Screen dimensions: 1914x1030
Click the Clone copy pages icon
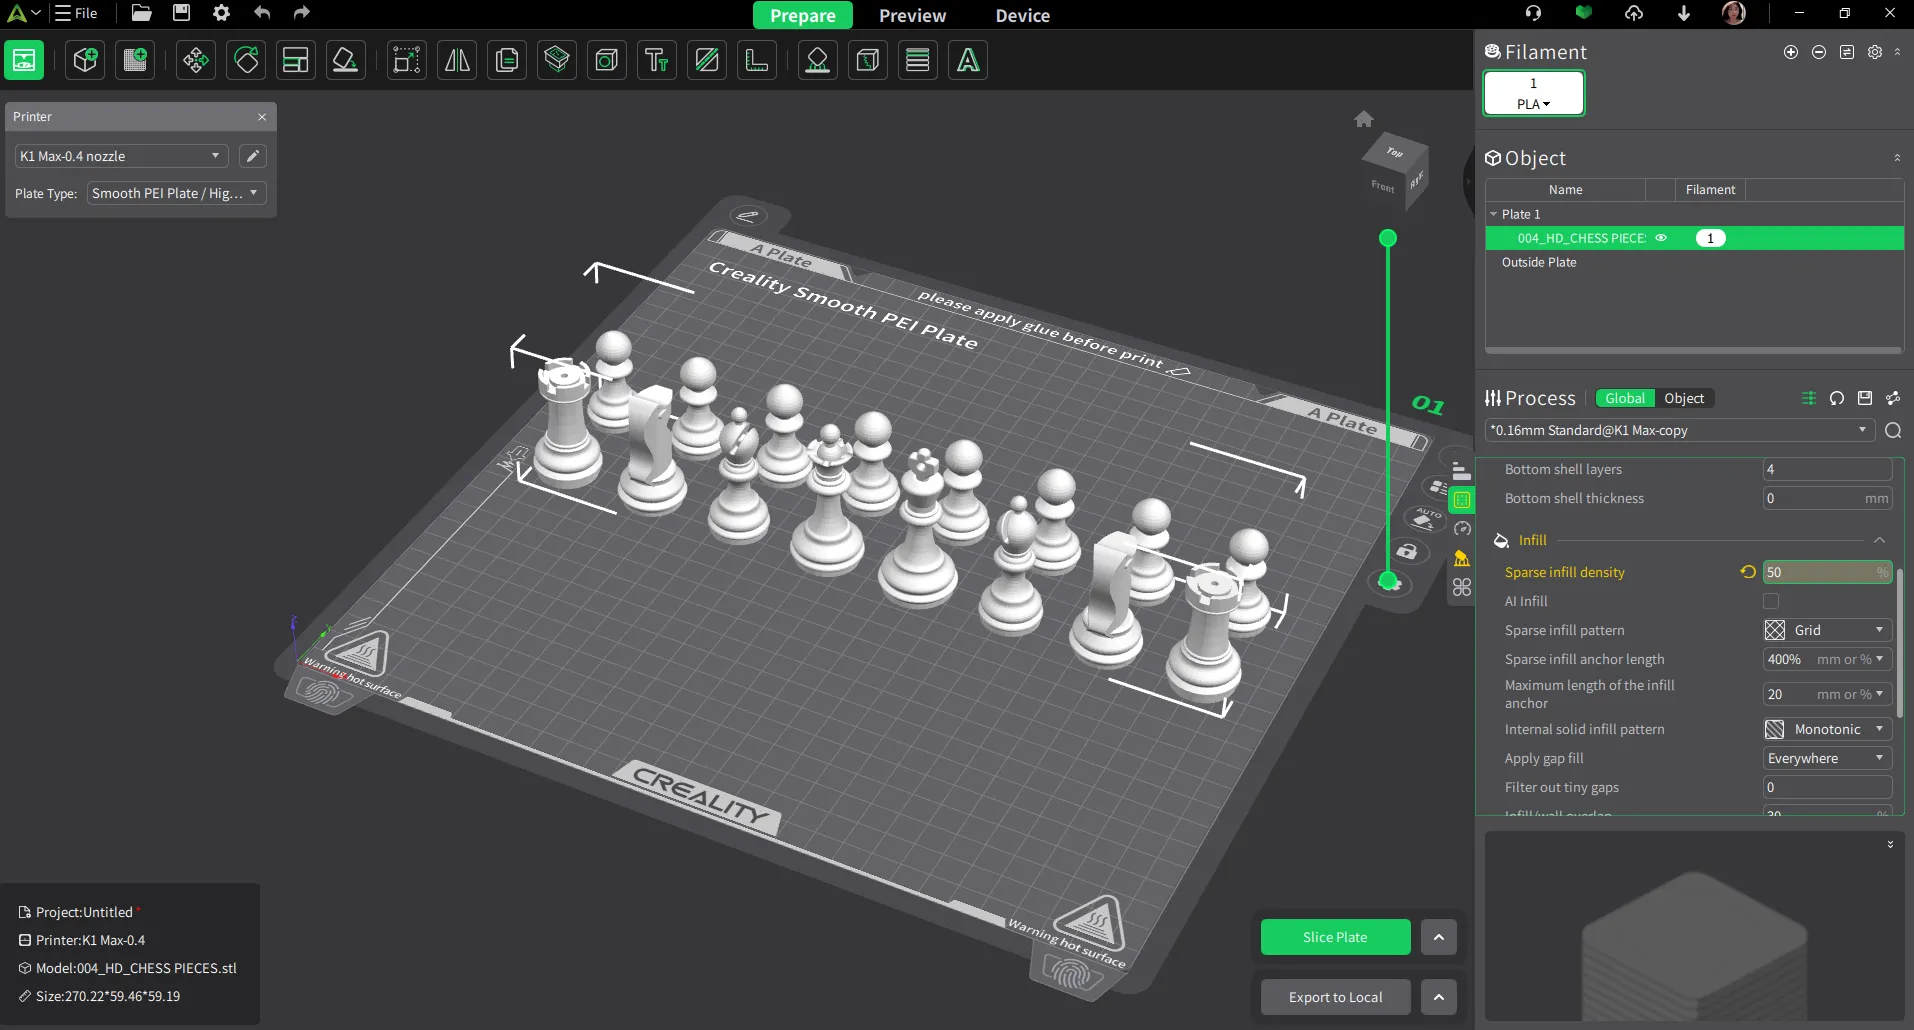(507, 60)
